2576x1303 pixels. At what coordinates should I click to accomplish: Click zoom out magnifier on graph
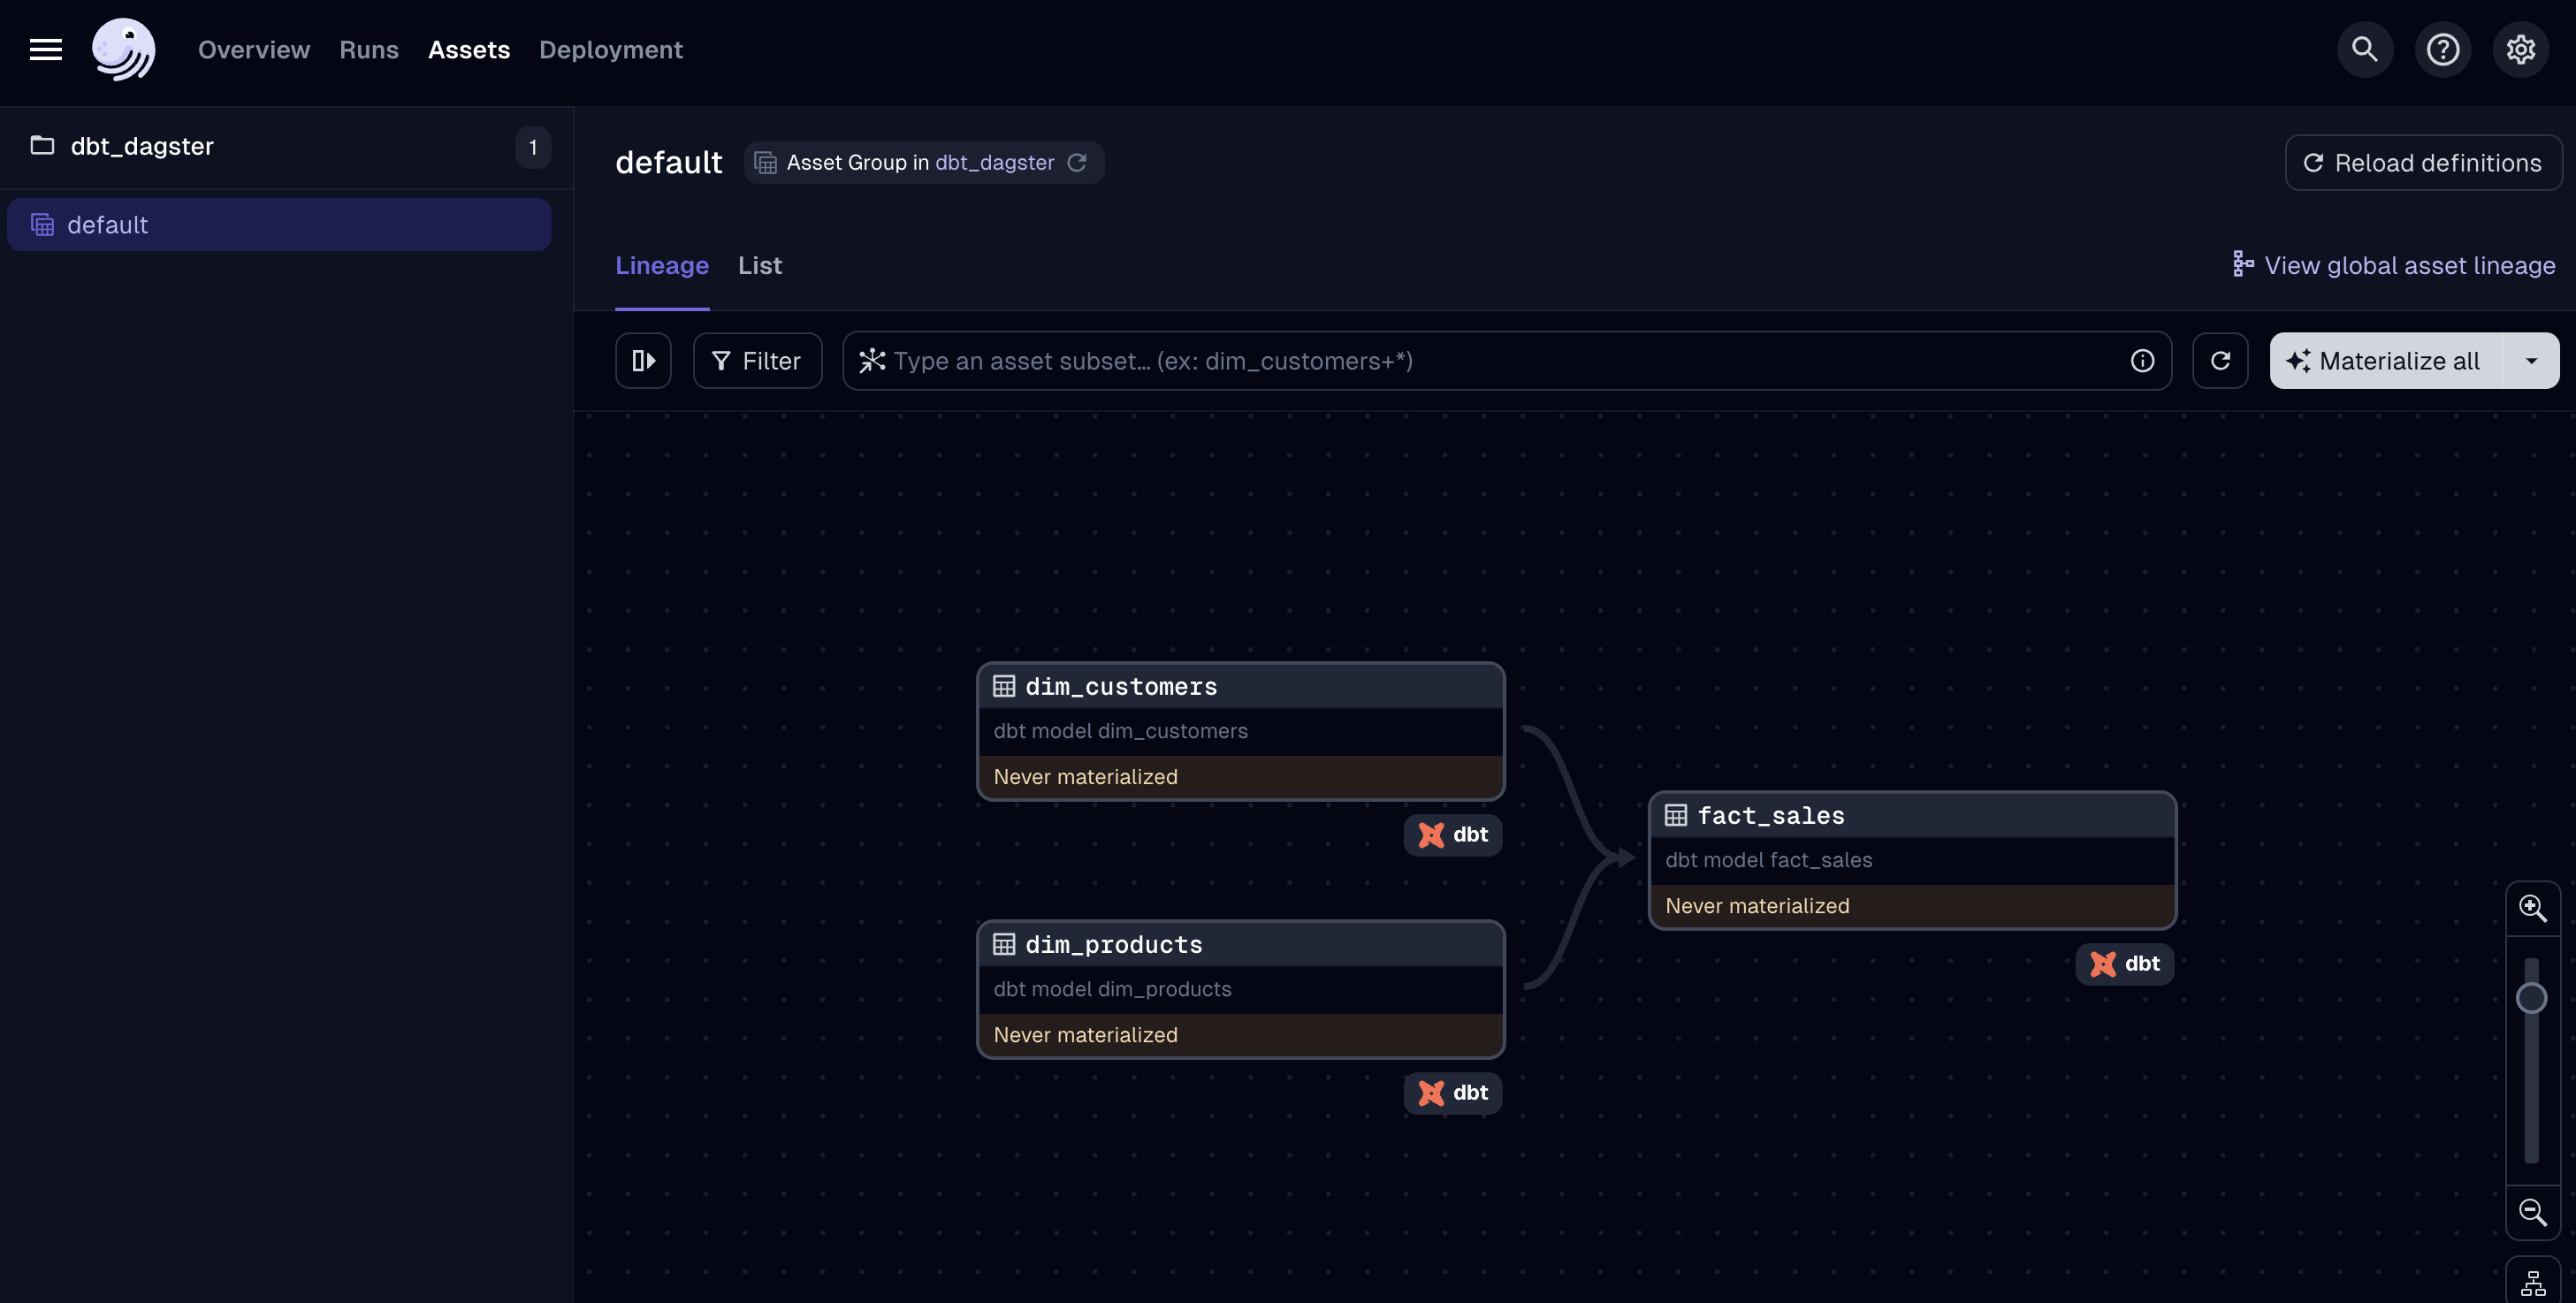tap(2532, 1212)
